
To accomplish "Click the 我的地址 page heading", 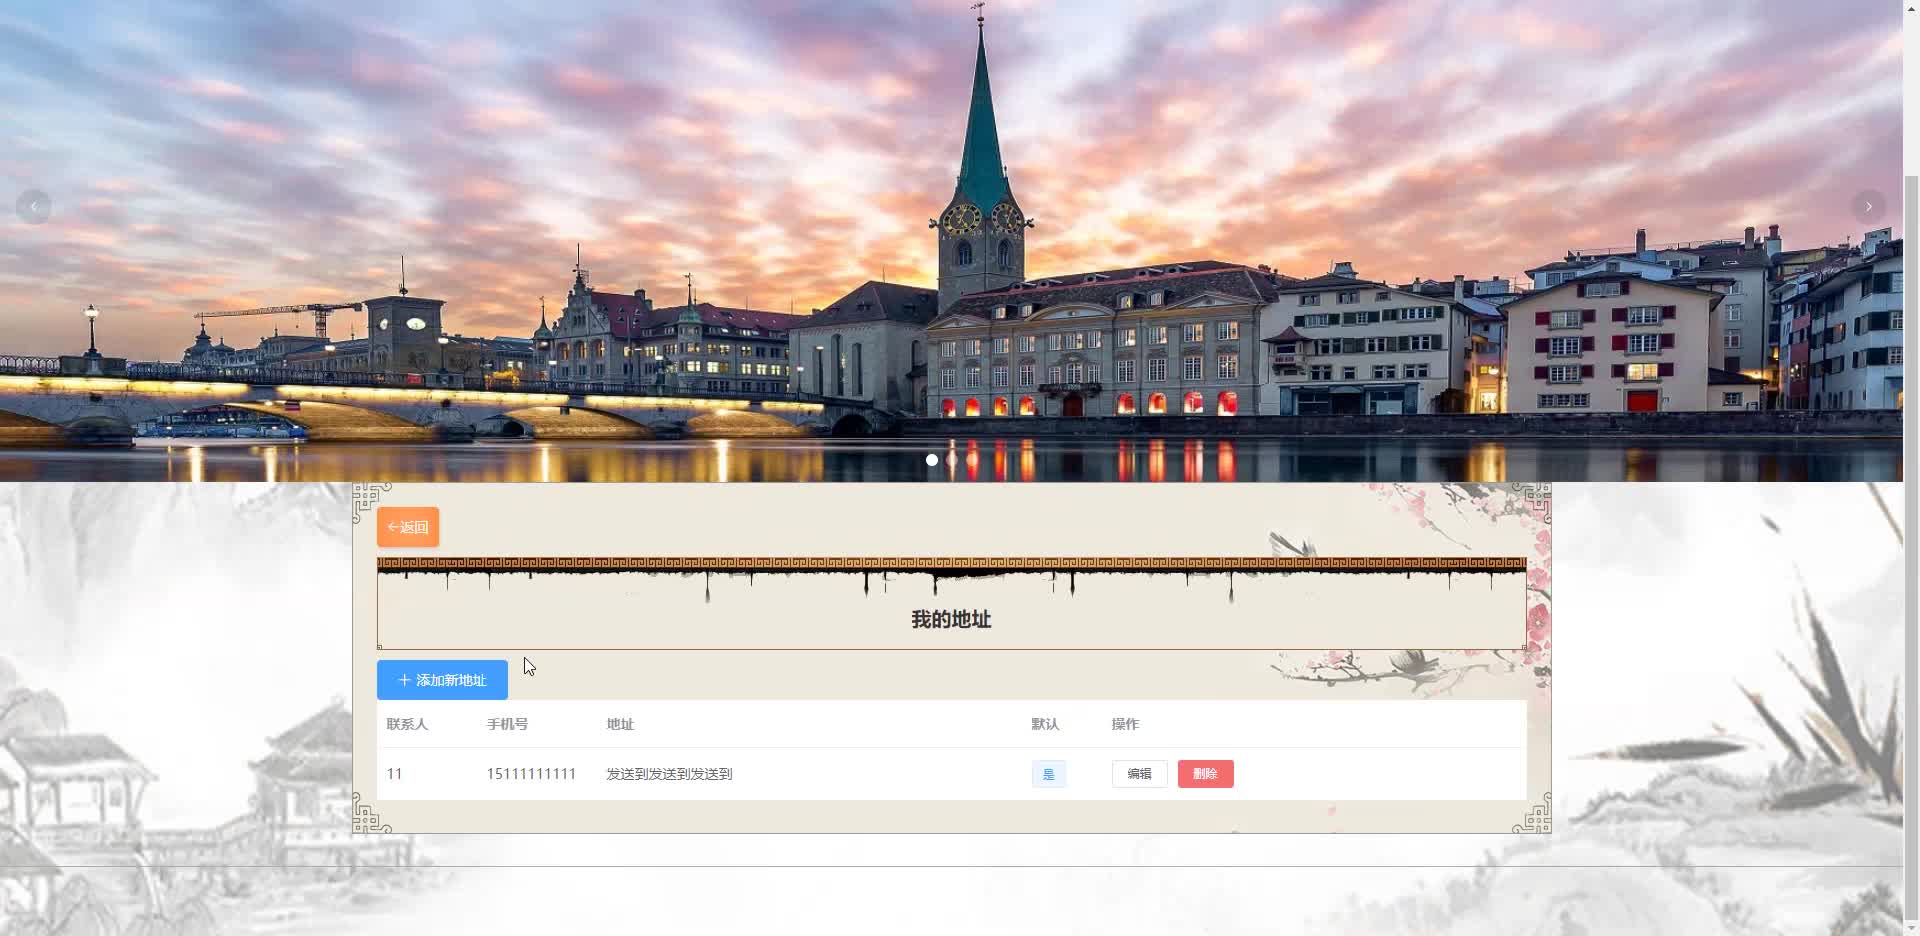I will tap(951, 620).
